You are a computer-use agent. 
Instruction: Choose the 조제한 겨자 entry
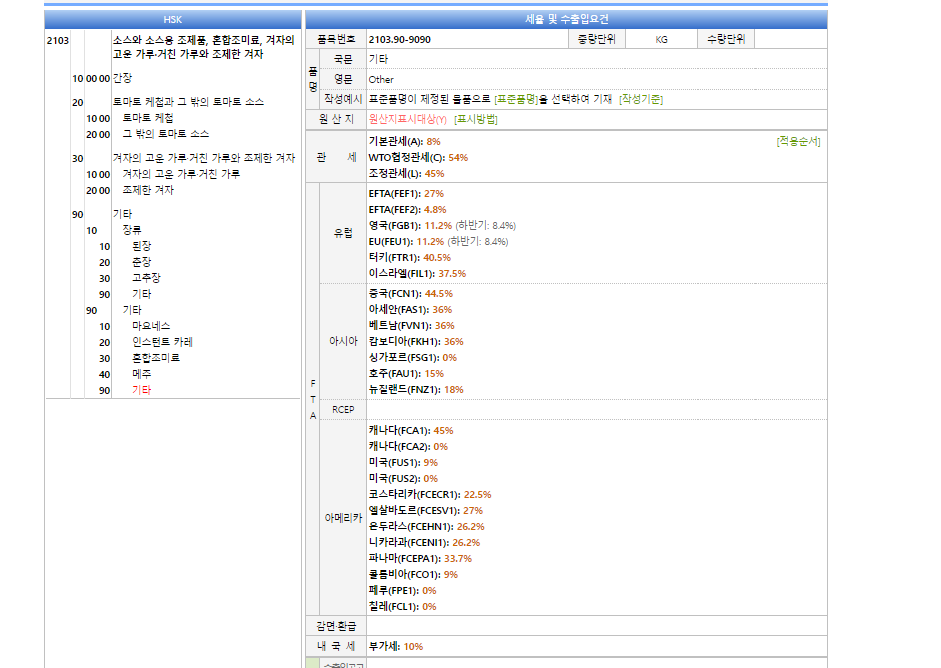pyautogui.click(x=148, y=190)
